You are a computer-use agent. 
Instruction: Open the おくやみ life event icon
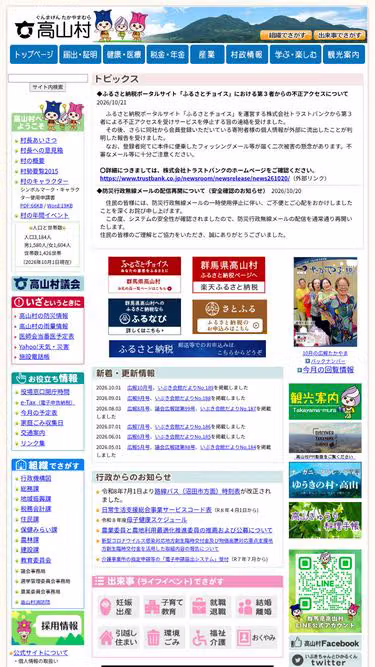[x=256, y=637]
